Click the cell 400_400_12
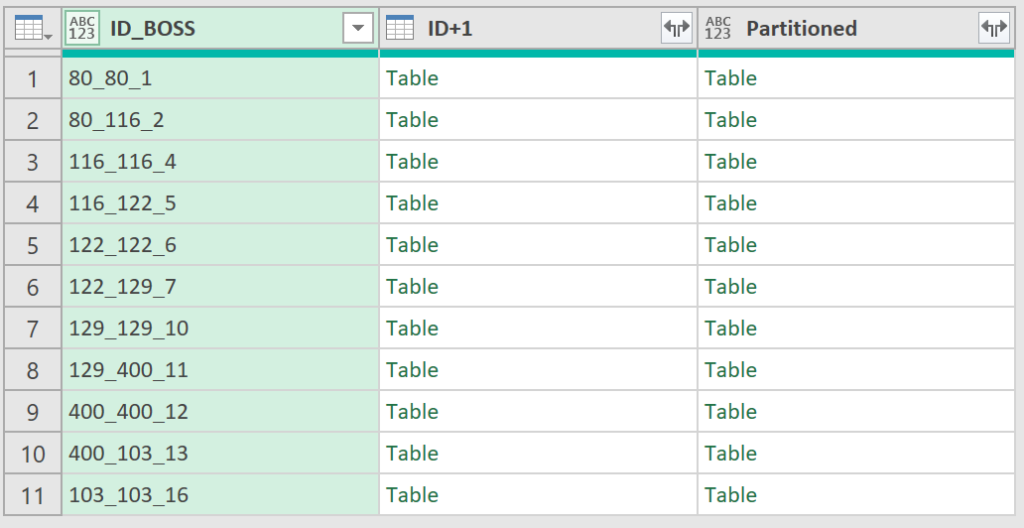The width and height of the screenshot is (1024, 528). click(221, 412)
